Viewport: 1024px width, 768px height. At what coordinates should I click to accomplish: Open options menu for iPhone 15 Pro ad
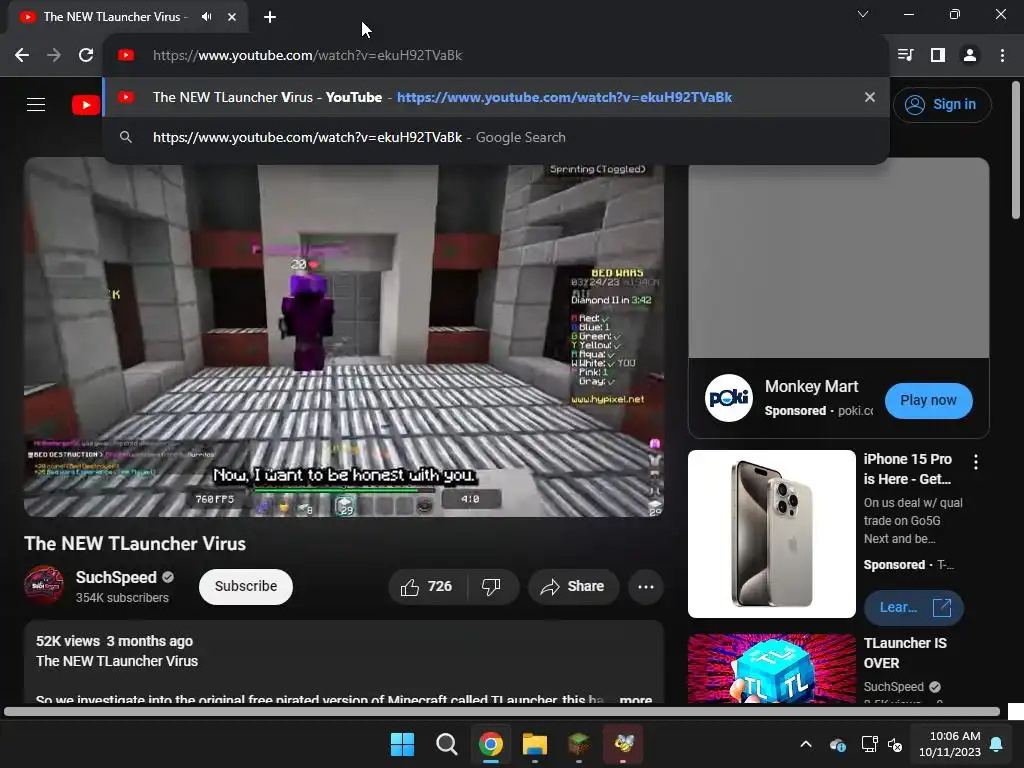976,462
